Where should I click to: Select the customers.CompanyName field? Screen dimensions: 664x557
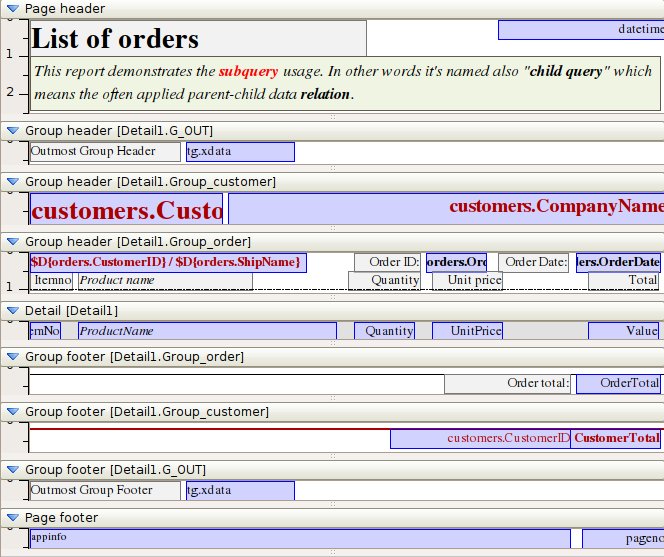pos(446,208)
